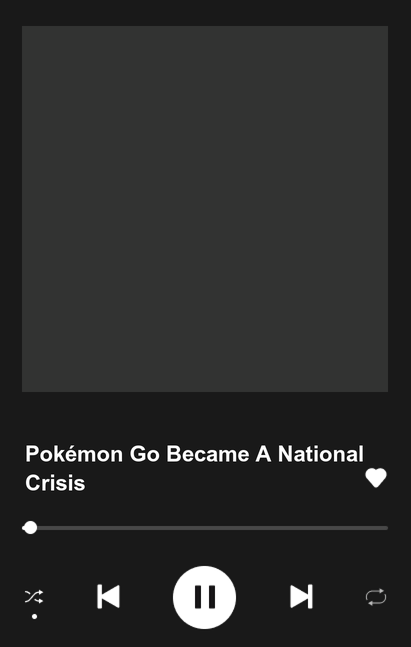The width and height of the screenshot is (411, 647).
Task: Seek to the middle of the progress bar
Action: pyautogui.click(x=205, y=528)
